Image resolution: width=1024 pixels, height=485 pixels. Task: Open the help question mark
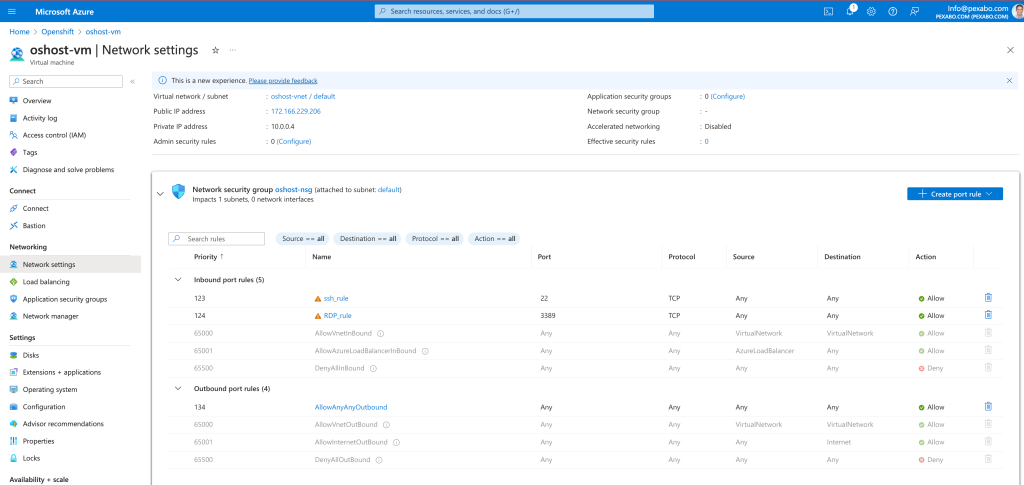coord(893,12)
